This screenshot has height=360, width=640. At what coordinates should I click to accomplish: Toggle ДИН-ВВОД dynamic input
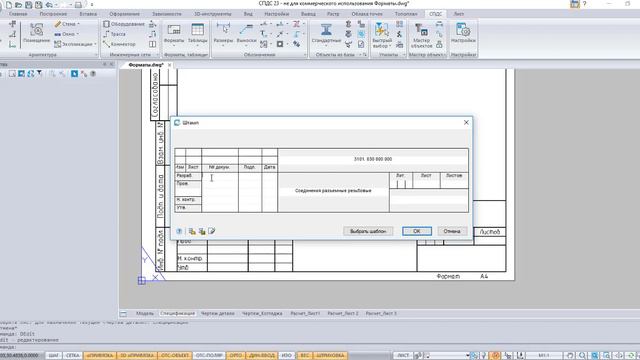click(262, 356)
